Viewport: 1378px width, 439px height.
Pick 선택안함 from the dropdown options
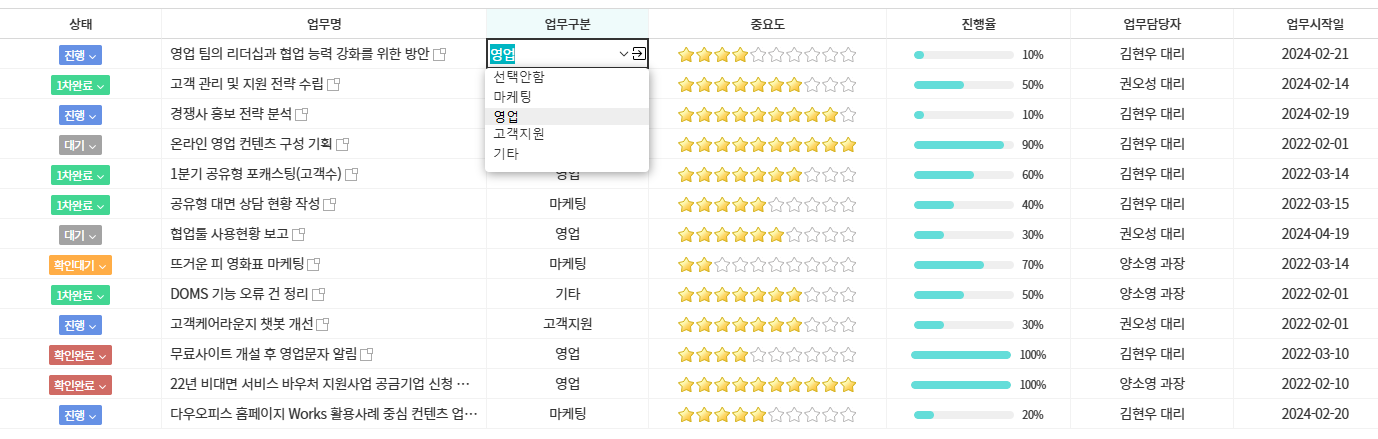point(518,77)
